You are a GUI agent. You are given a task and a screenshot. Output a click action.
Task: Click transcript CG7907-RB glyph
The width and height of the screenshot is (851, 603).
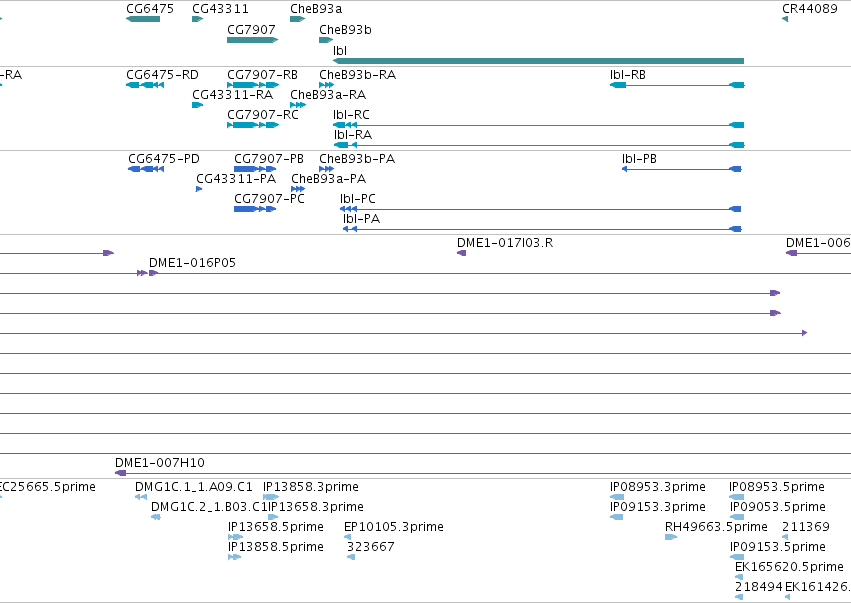pyautogui.click(x=253, y=85)
